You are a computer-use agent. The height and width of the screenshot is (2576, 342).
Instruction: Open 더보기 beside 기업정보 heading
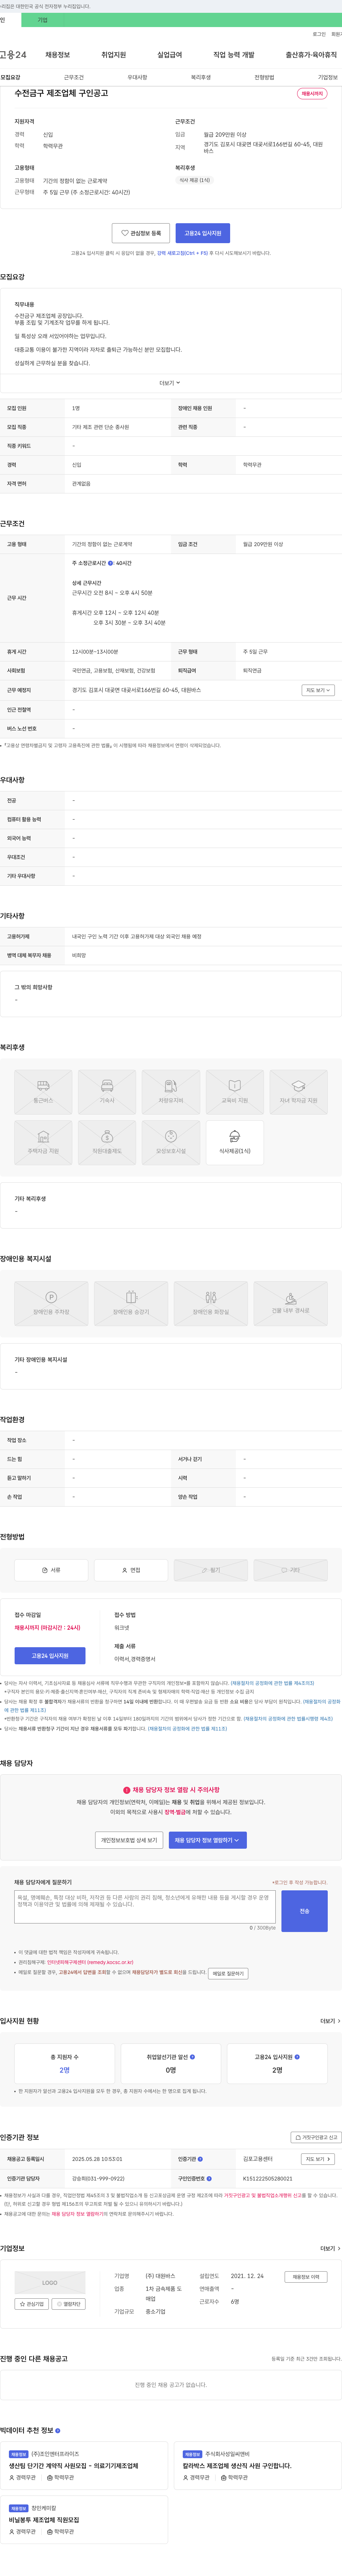(x=329, y=2248)
